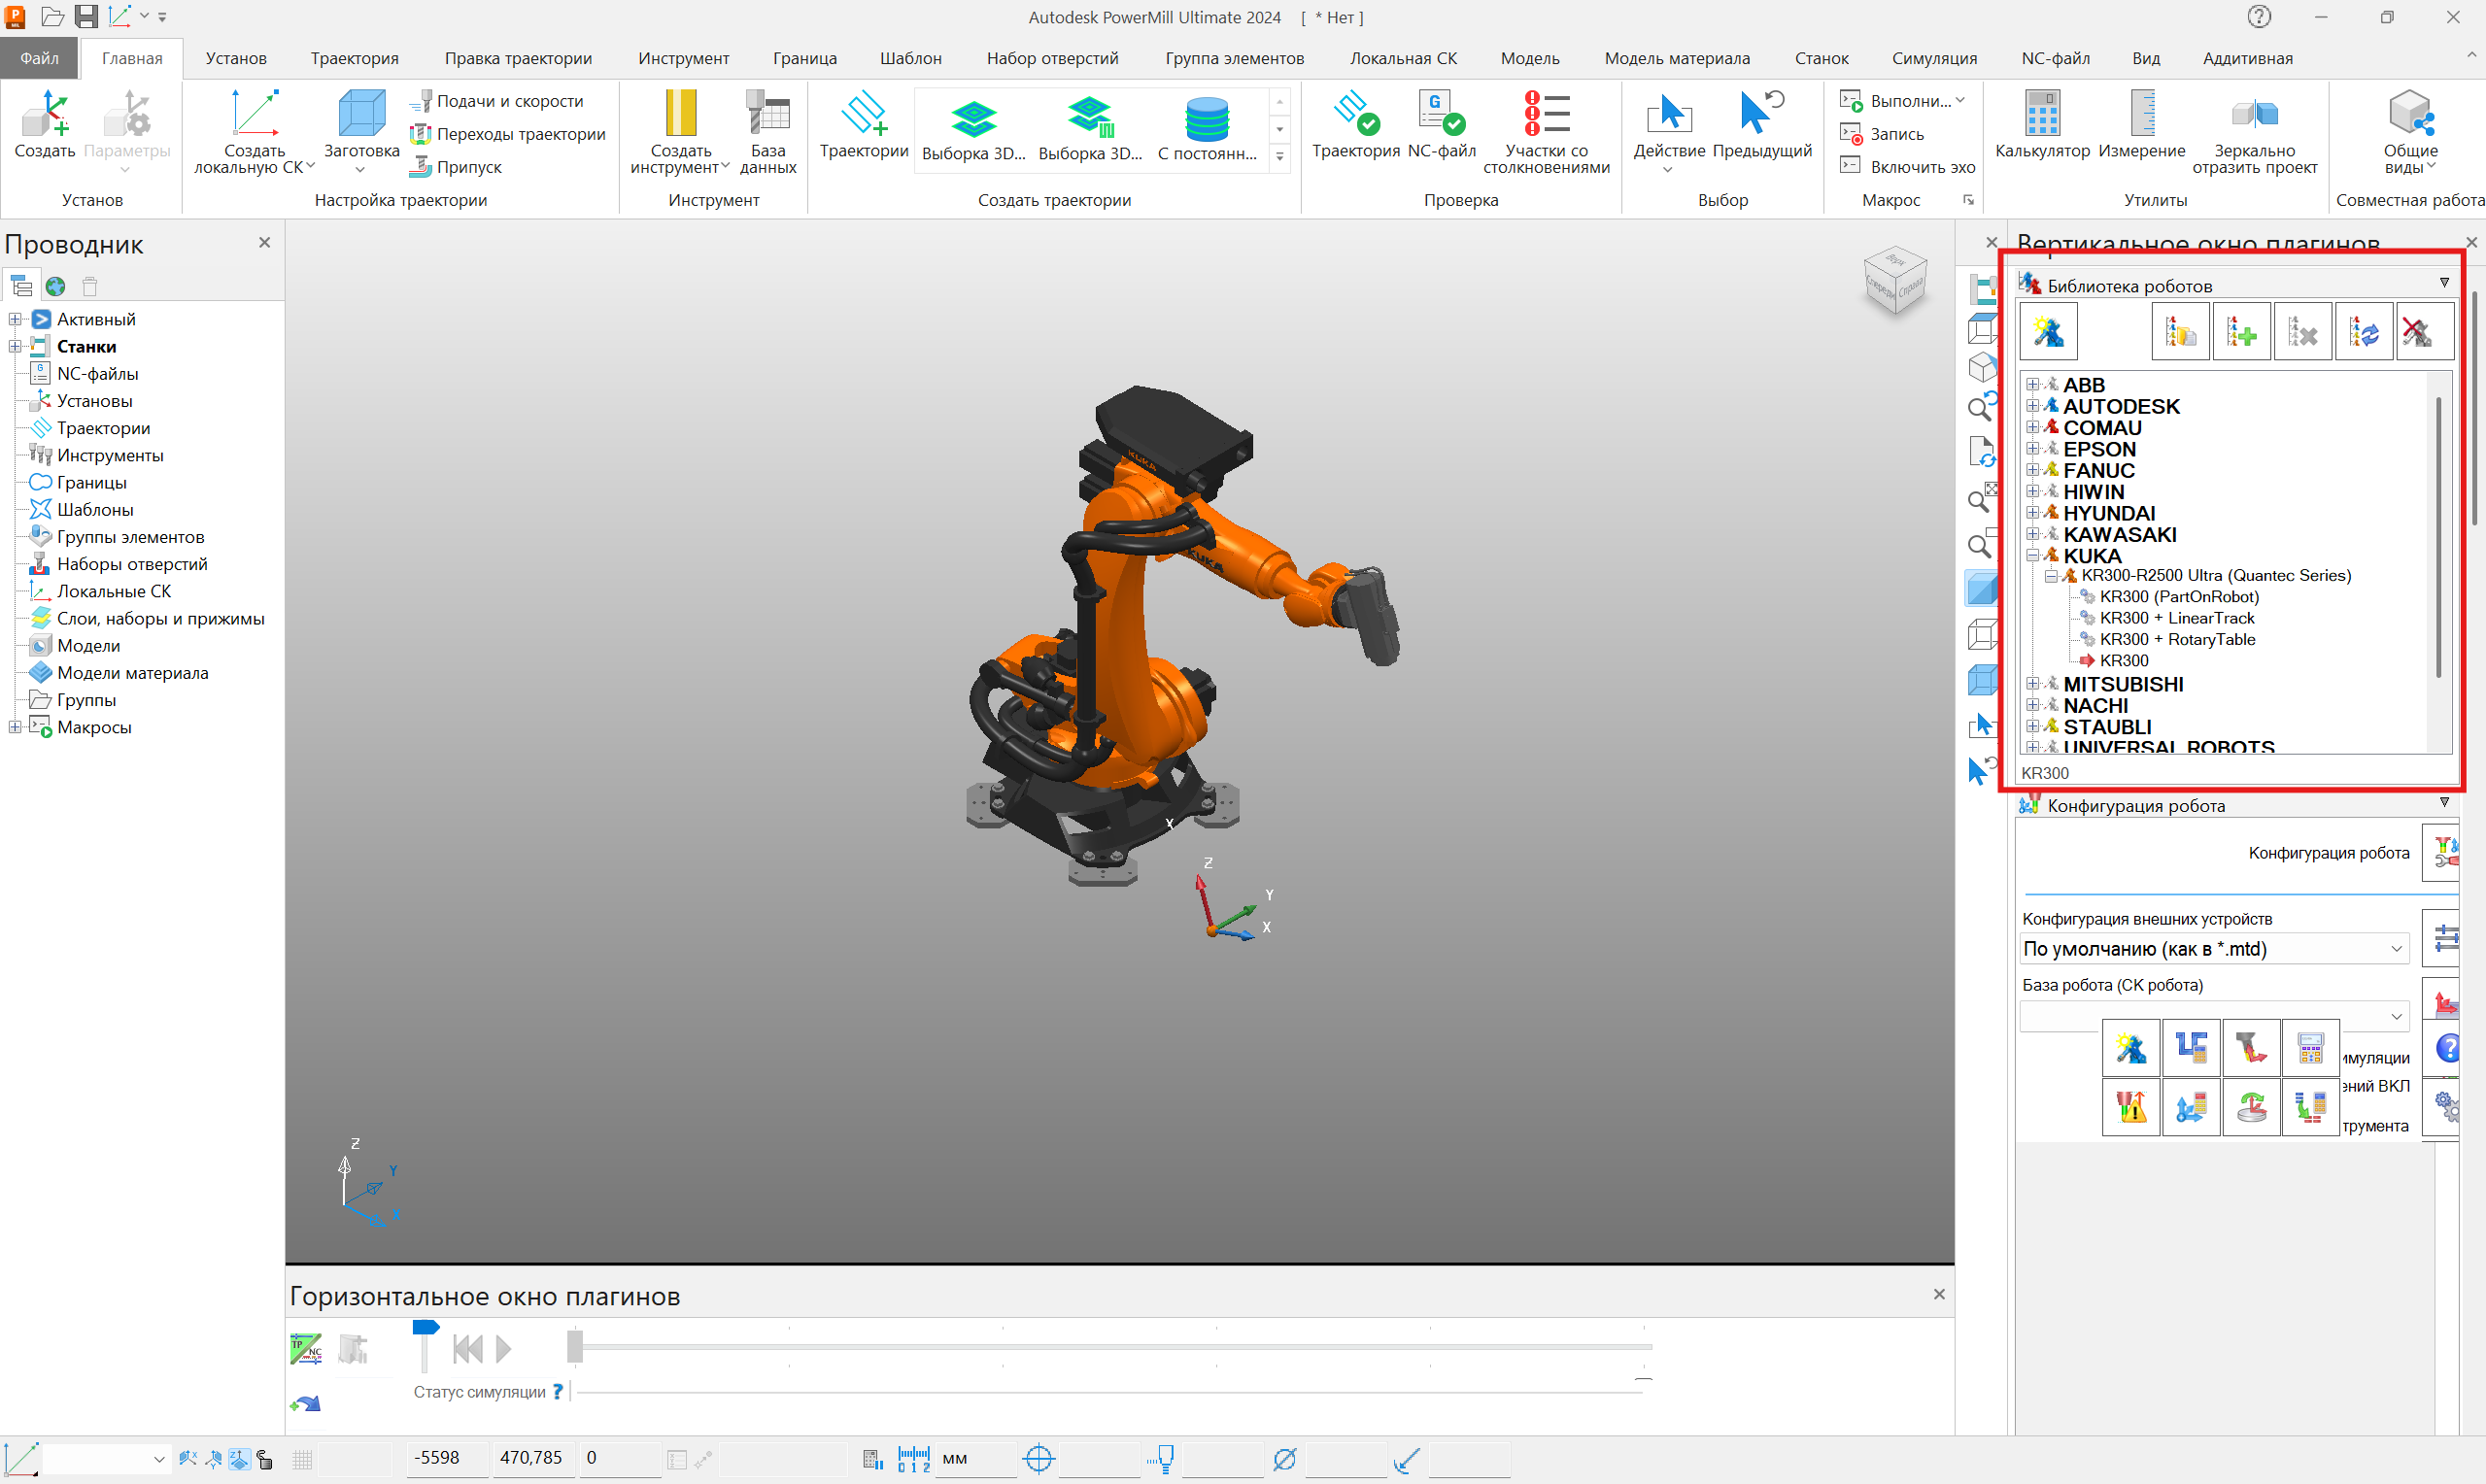2486x1484 pixels.
Task: Rewind simulation to the start
Action: pyautogui.click(x=467, y=1349)
